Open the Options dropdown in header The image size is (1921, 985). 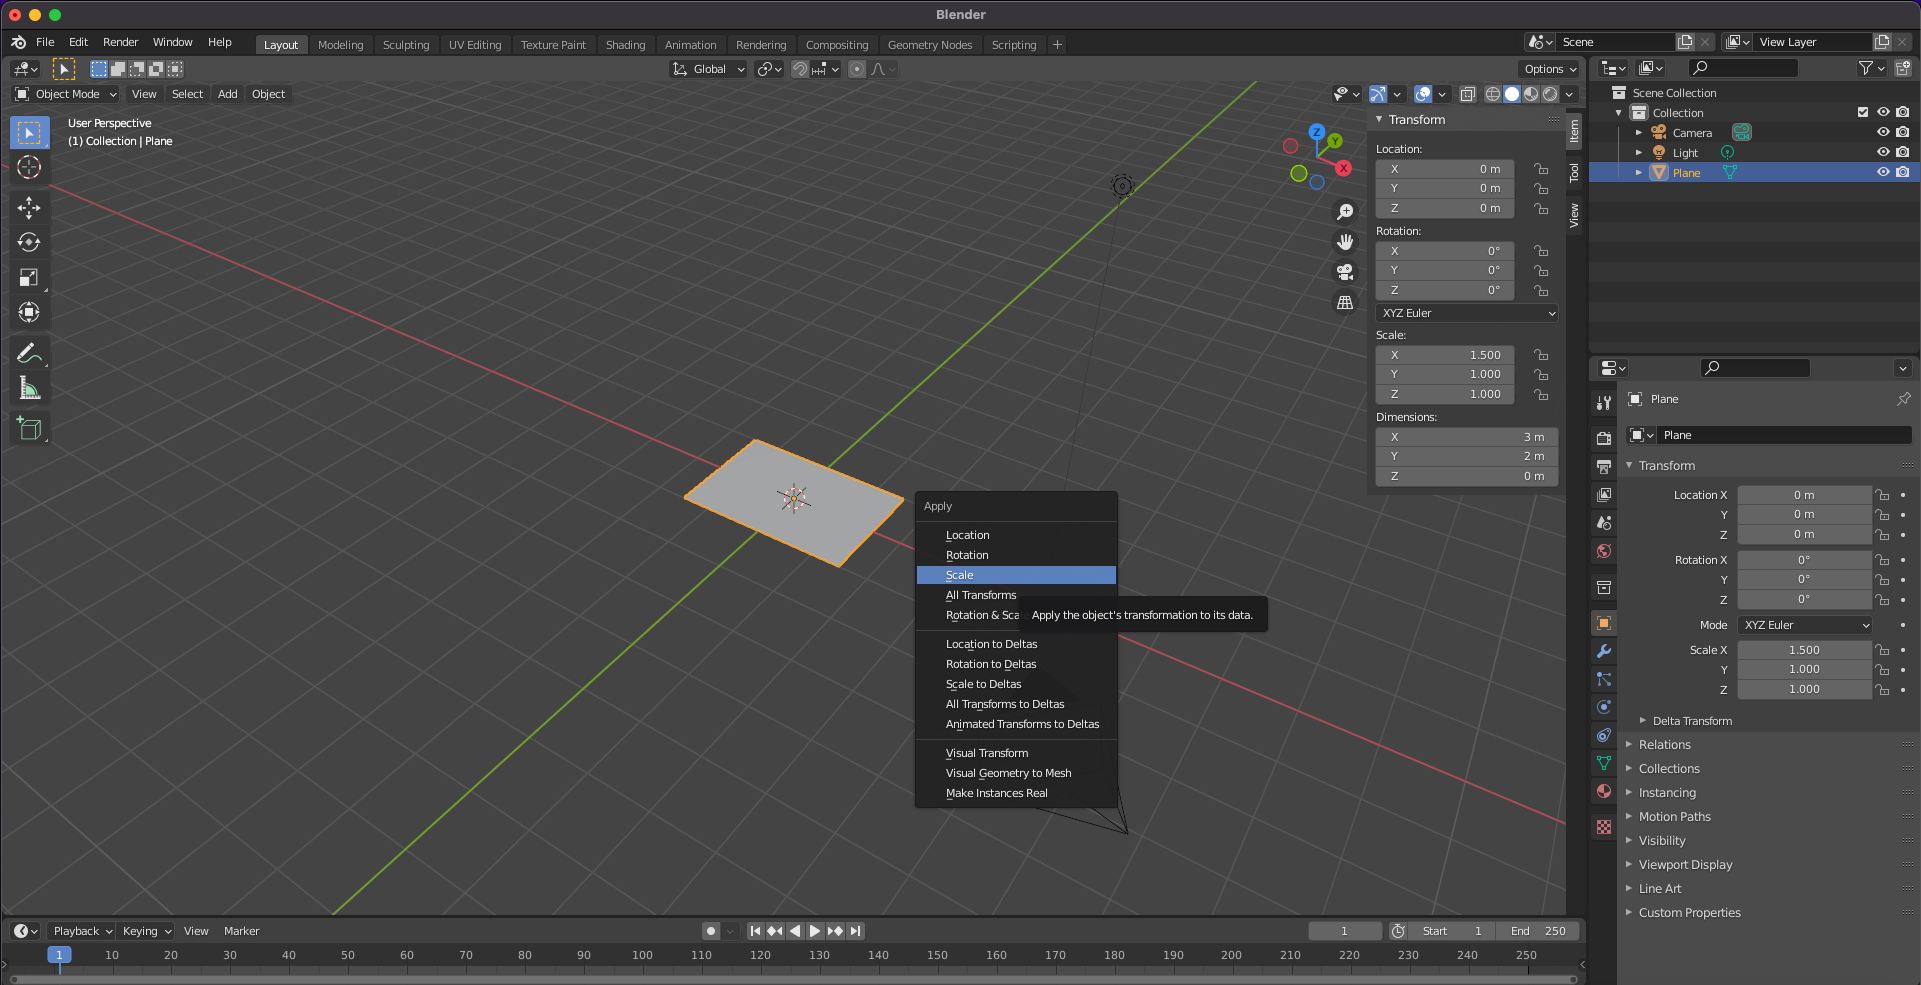[x=1550, y=69]
